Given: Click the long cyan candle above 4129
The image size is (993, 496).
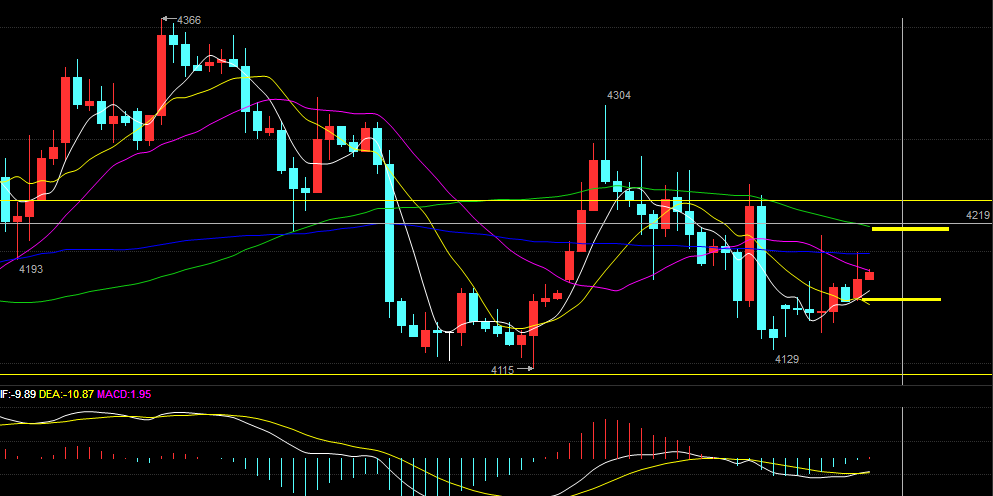Looking at the screenshot, I should [762, 268].
